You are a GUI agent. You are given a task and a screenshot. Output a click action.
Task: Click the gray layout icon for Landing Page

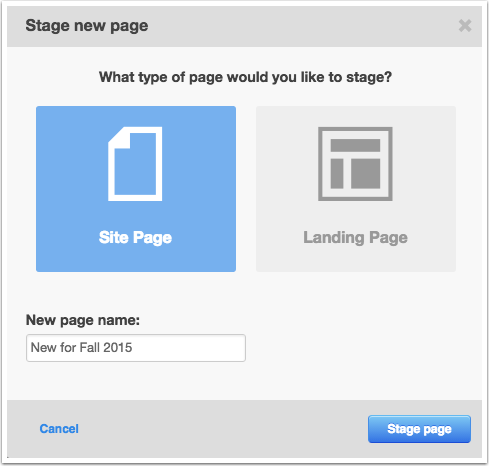(x=355, y=164)
